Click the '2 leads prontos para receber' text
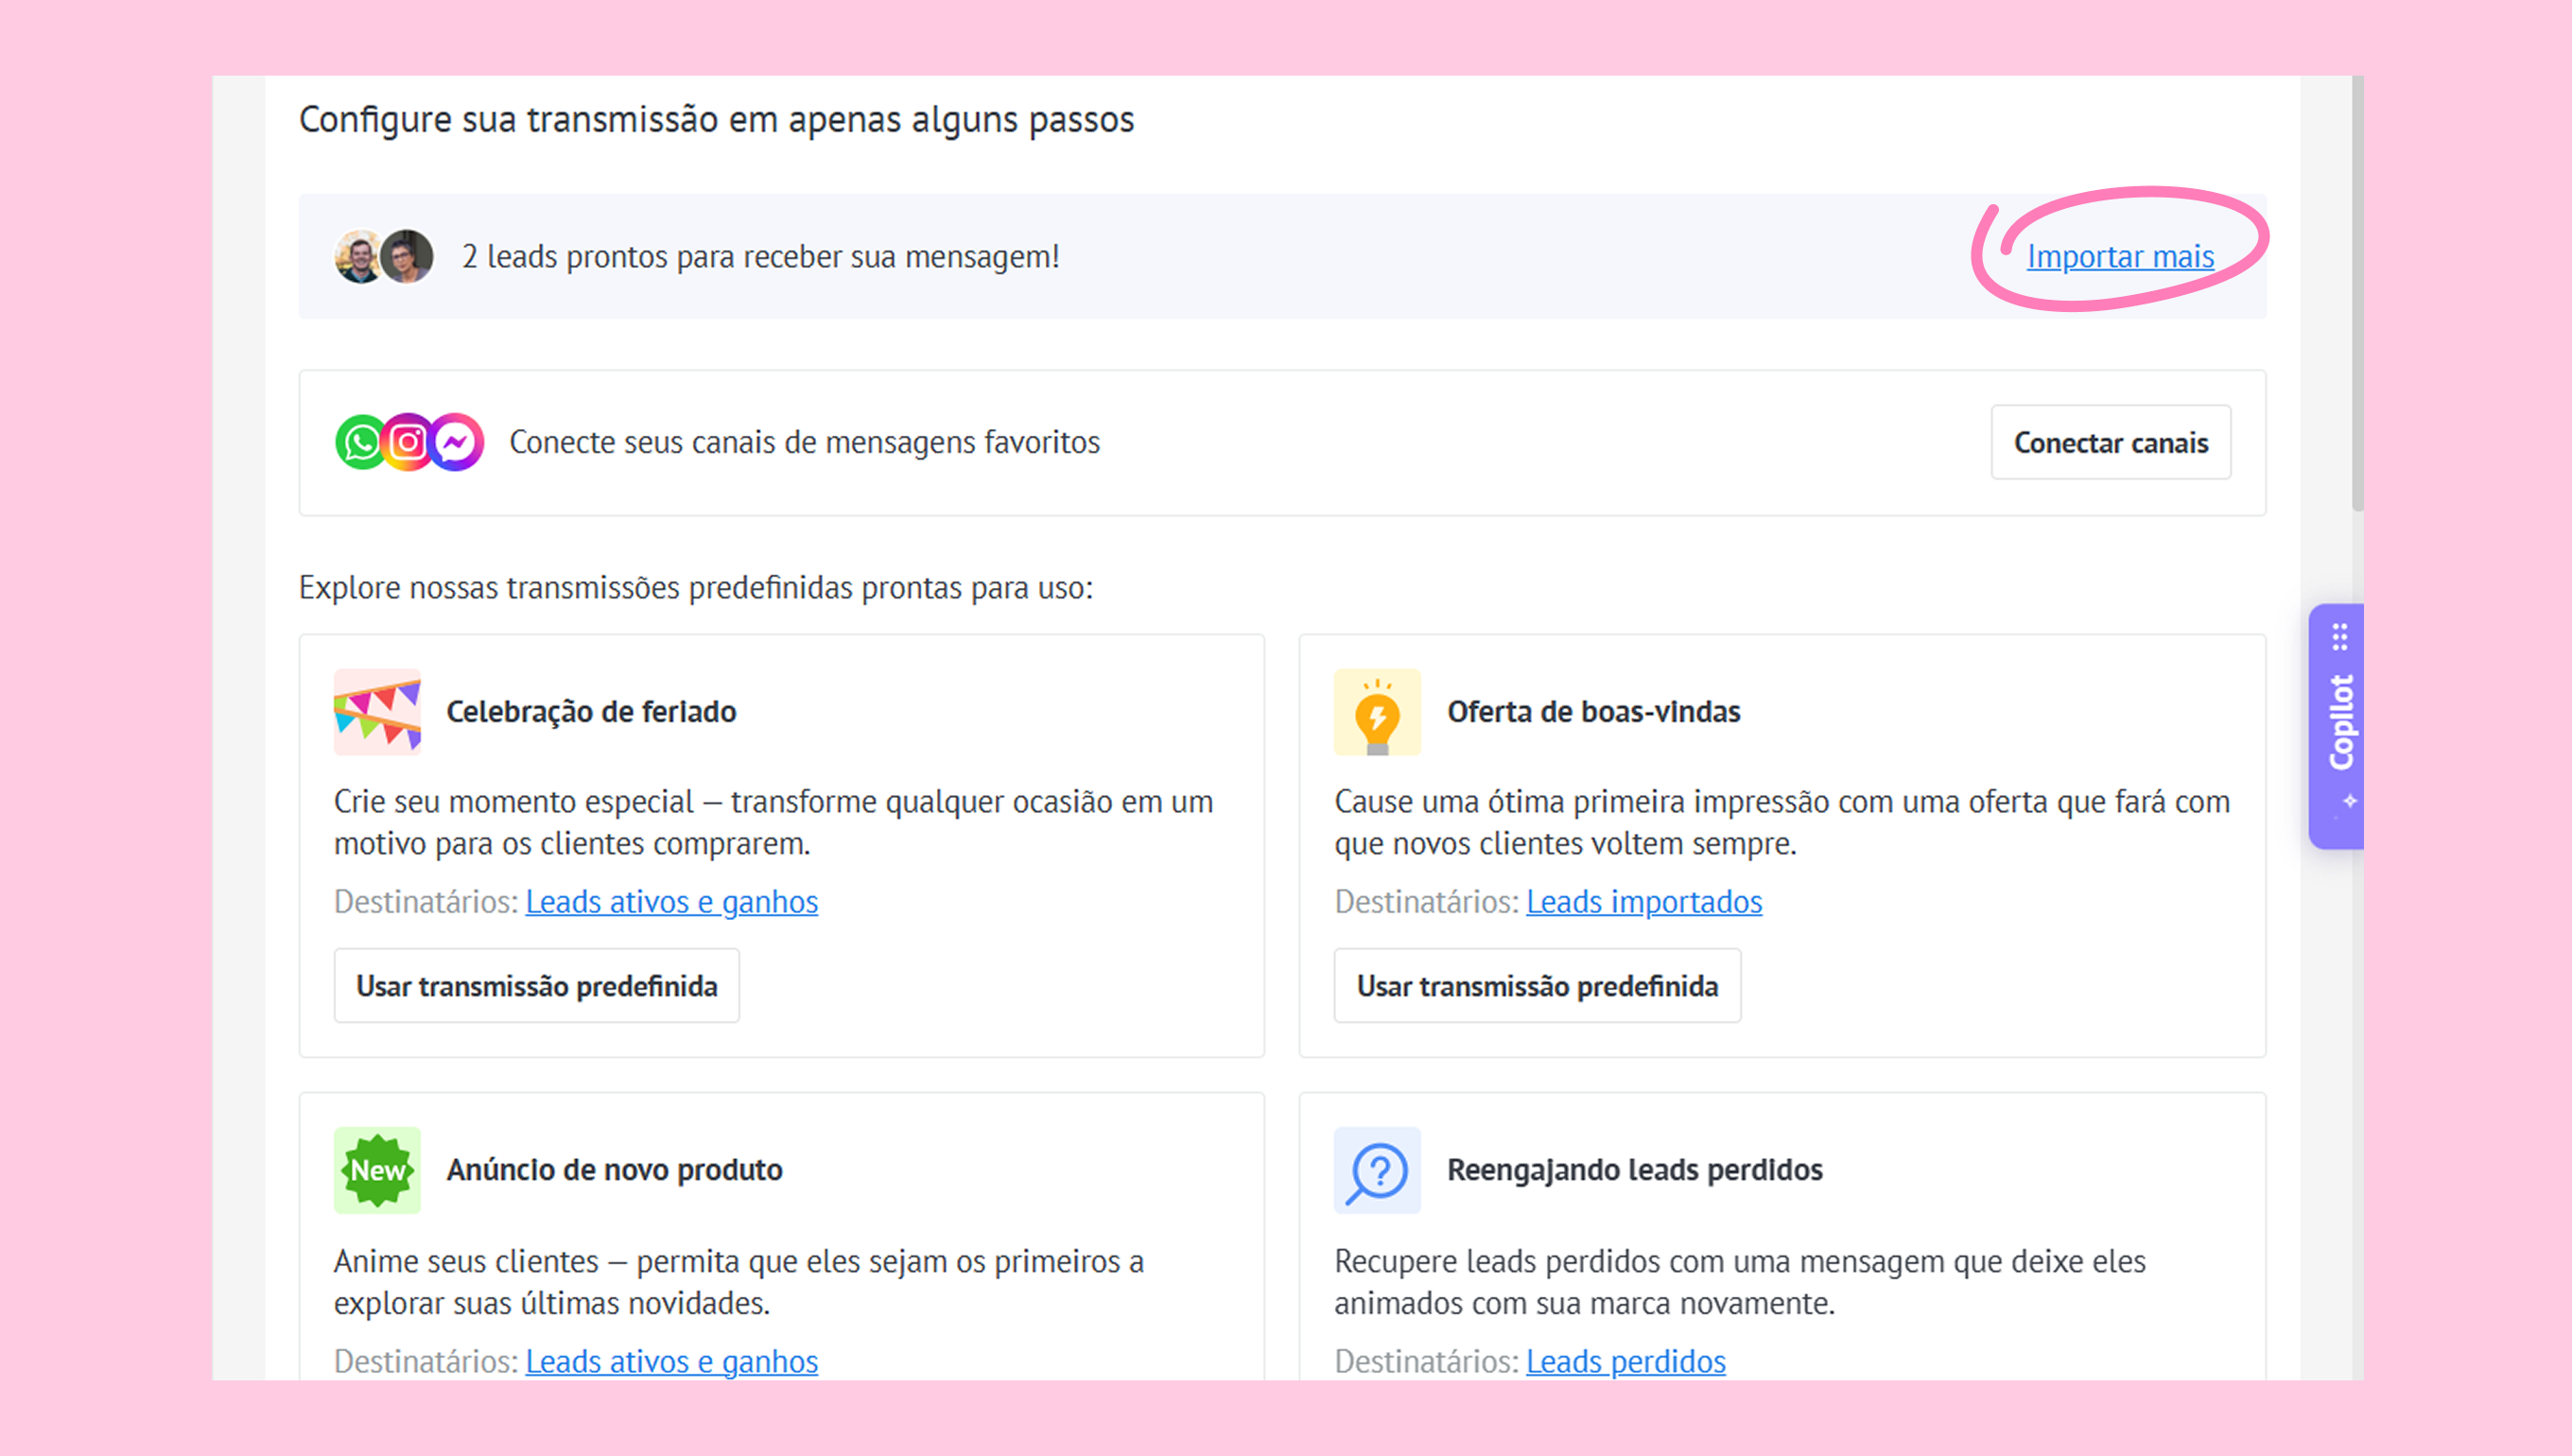The height and width of the screenshot is (1456, 2572). coord(760,257)
